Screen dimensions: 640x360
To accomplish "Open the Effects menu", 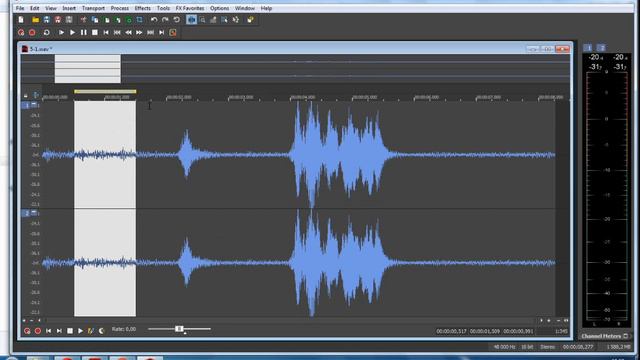I will tap(142, 8).
